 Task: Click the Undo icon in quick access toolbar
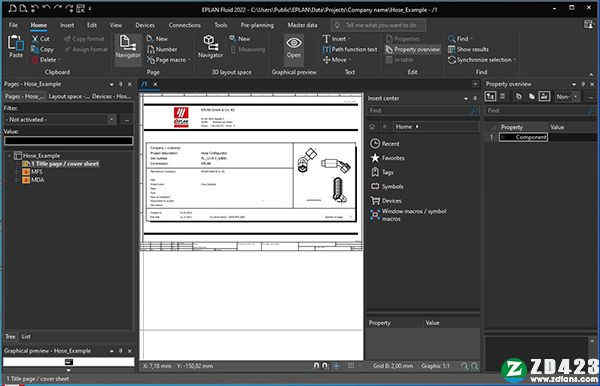[x=46, y=8]
